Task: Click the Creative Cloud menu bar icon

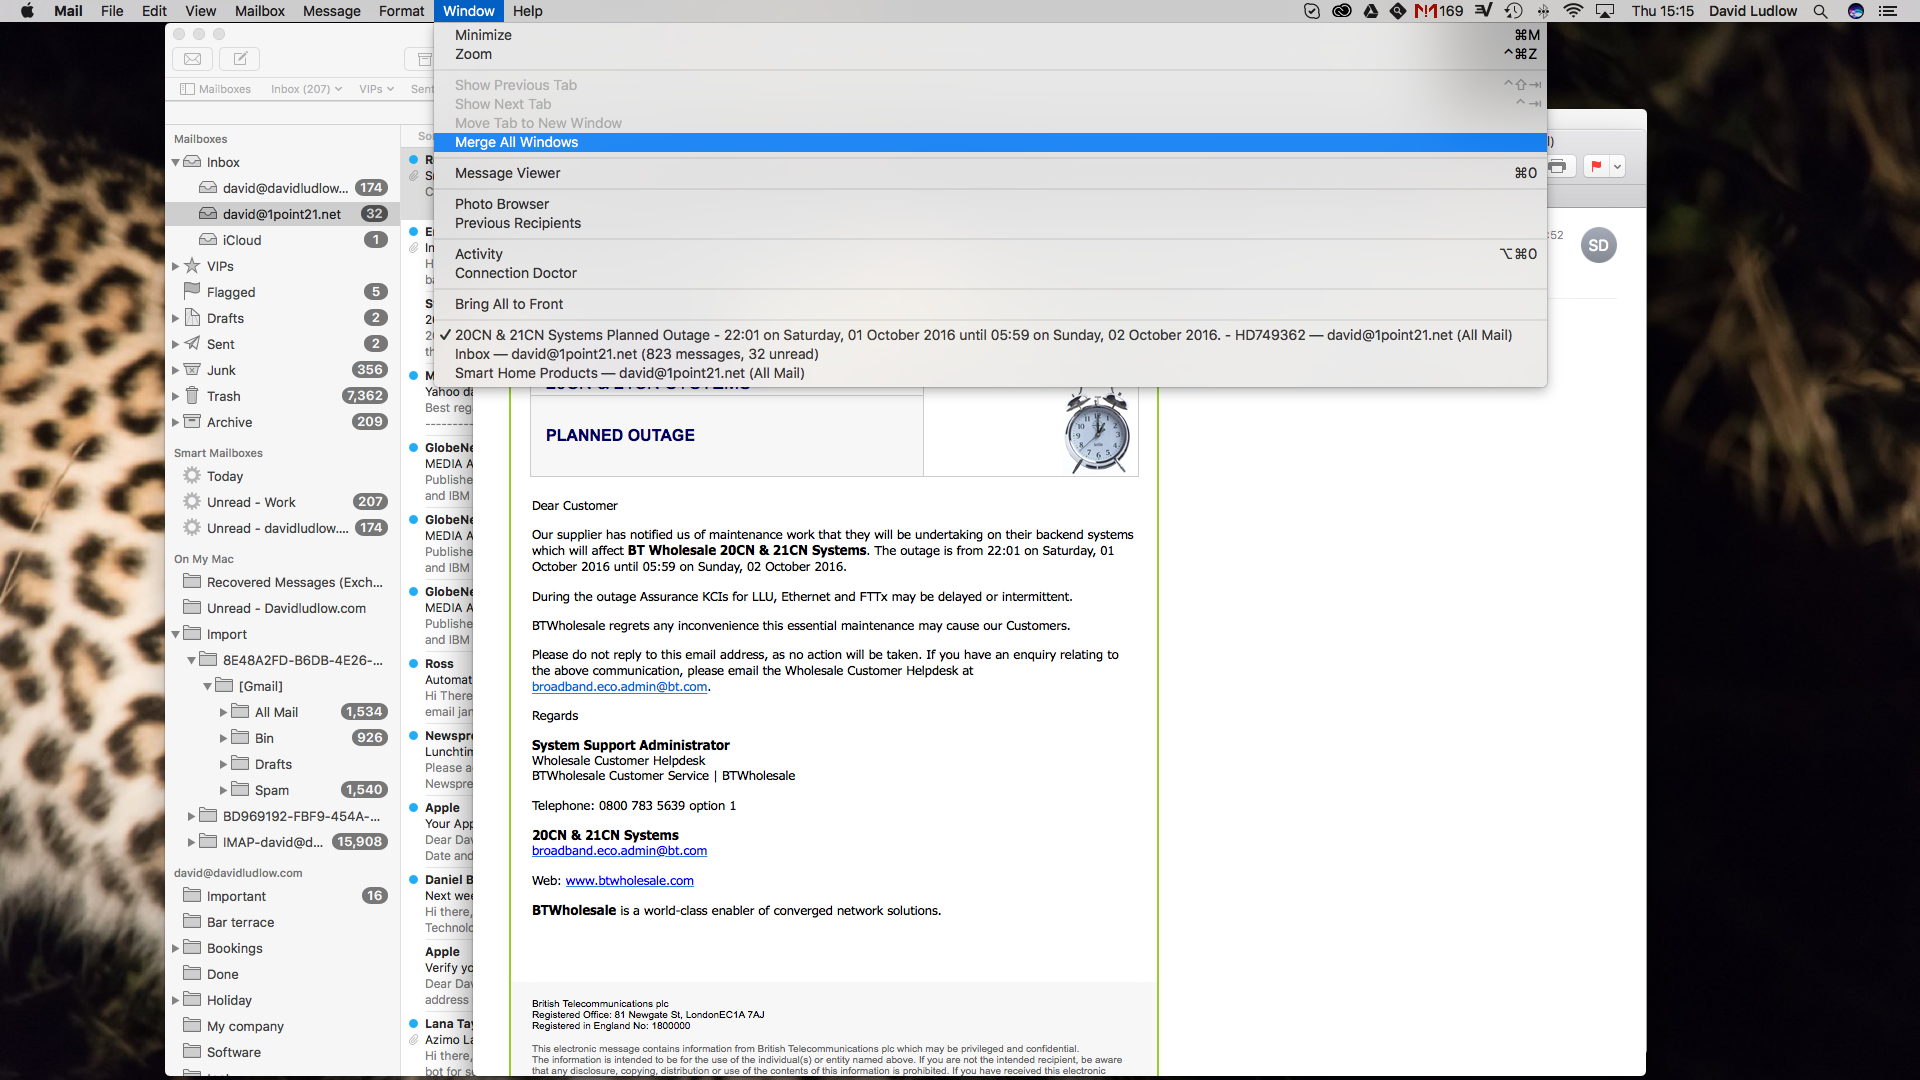Action: pyautogui.click(x=1342, y=11)
